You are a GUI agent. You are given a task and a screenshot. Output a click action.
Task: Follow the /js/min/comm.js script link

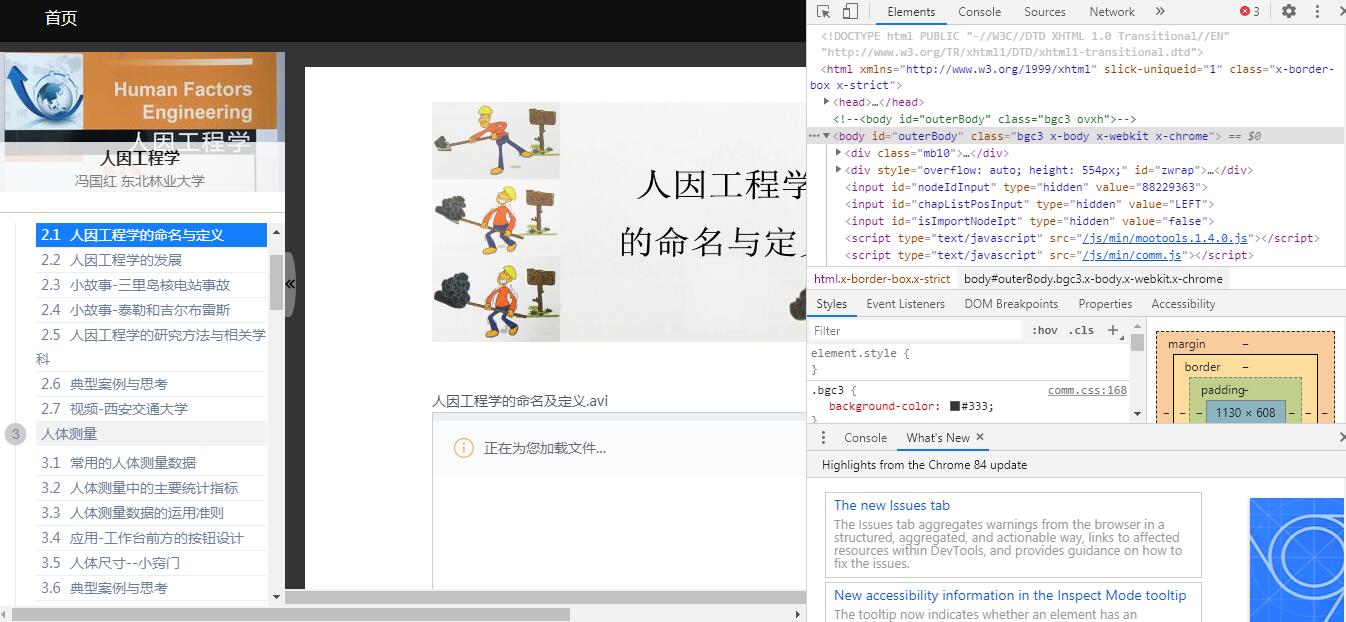[1132, 255]
